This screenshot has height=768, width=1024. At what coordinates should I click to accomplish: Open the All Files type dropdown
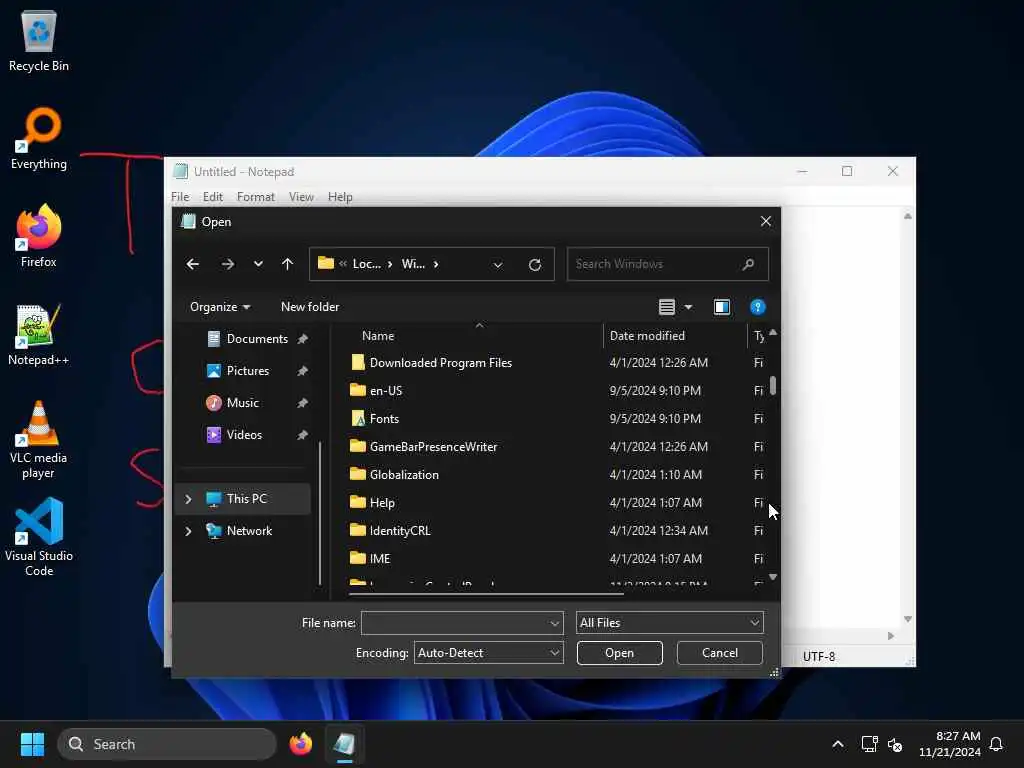click(669, 623)
